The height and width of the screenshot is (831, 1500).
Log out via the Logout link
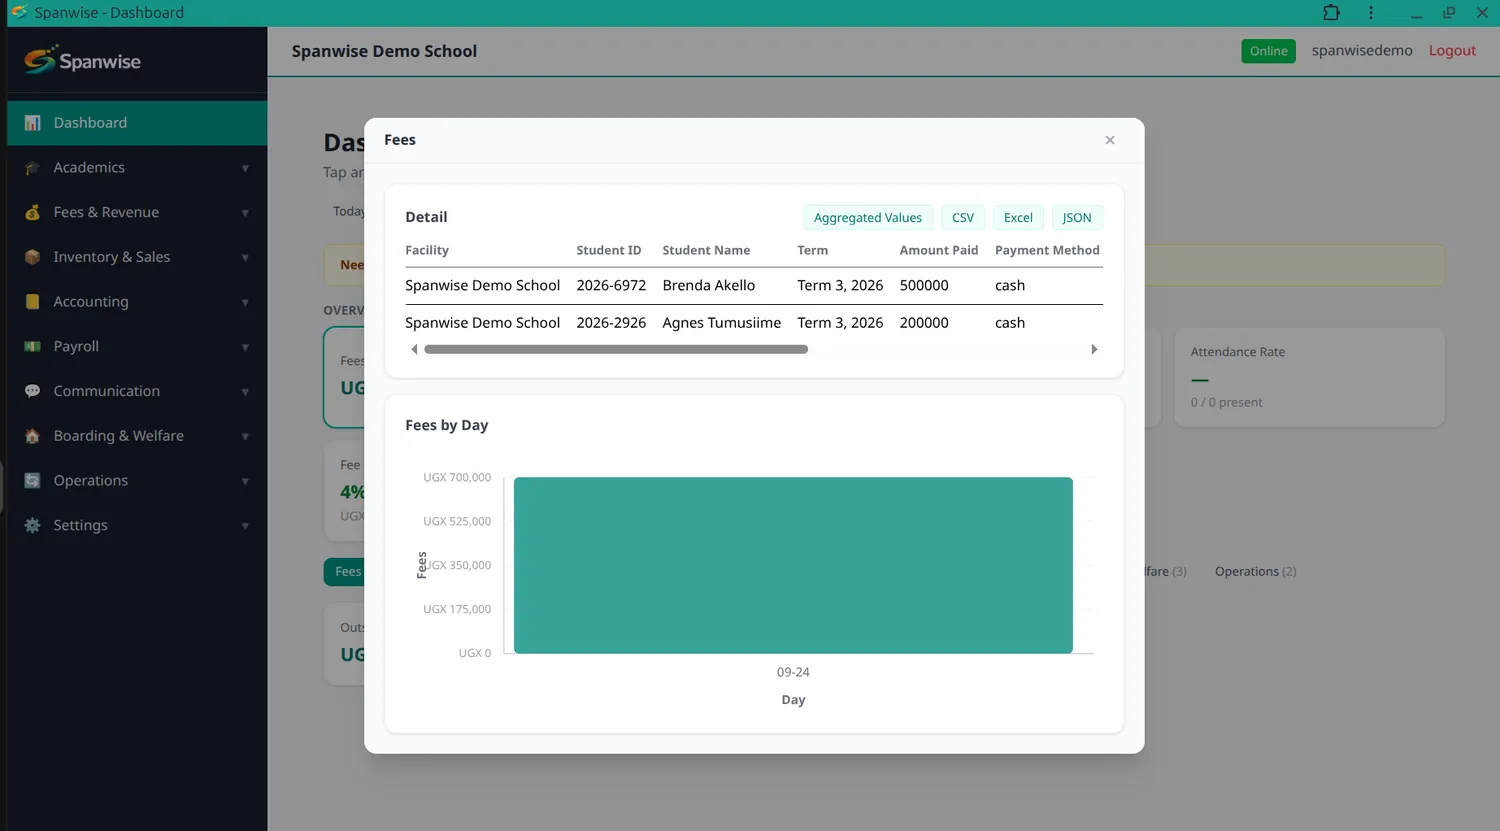tap(1452, 51)
